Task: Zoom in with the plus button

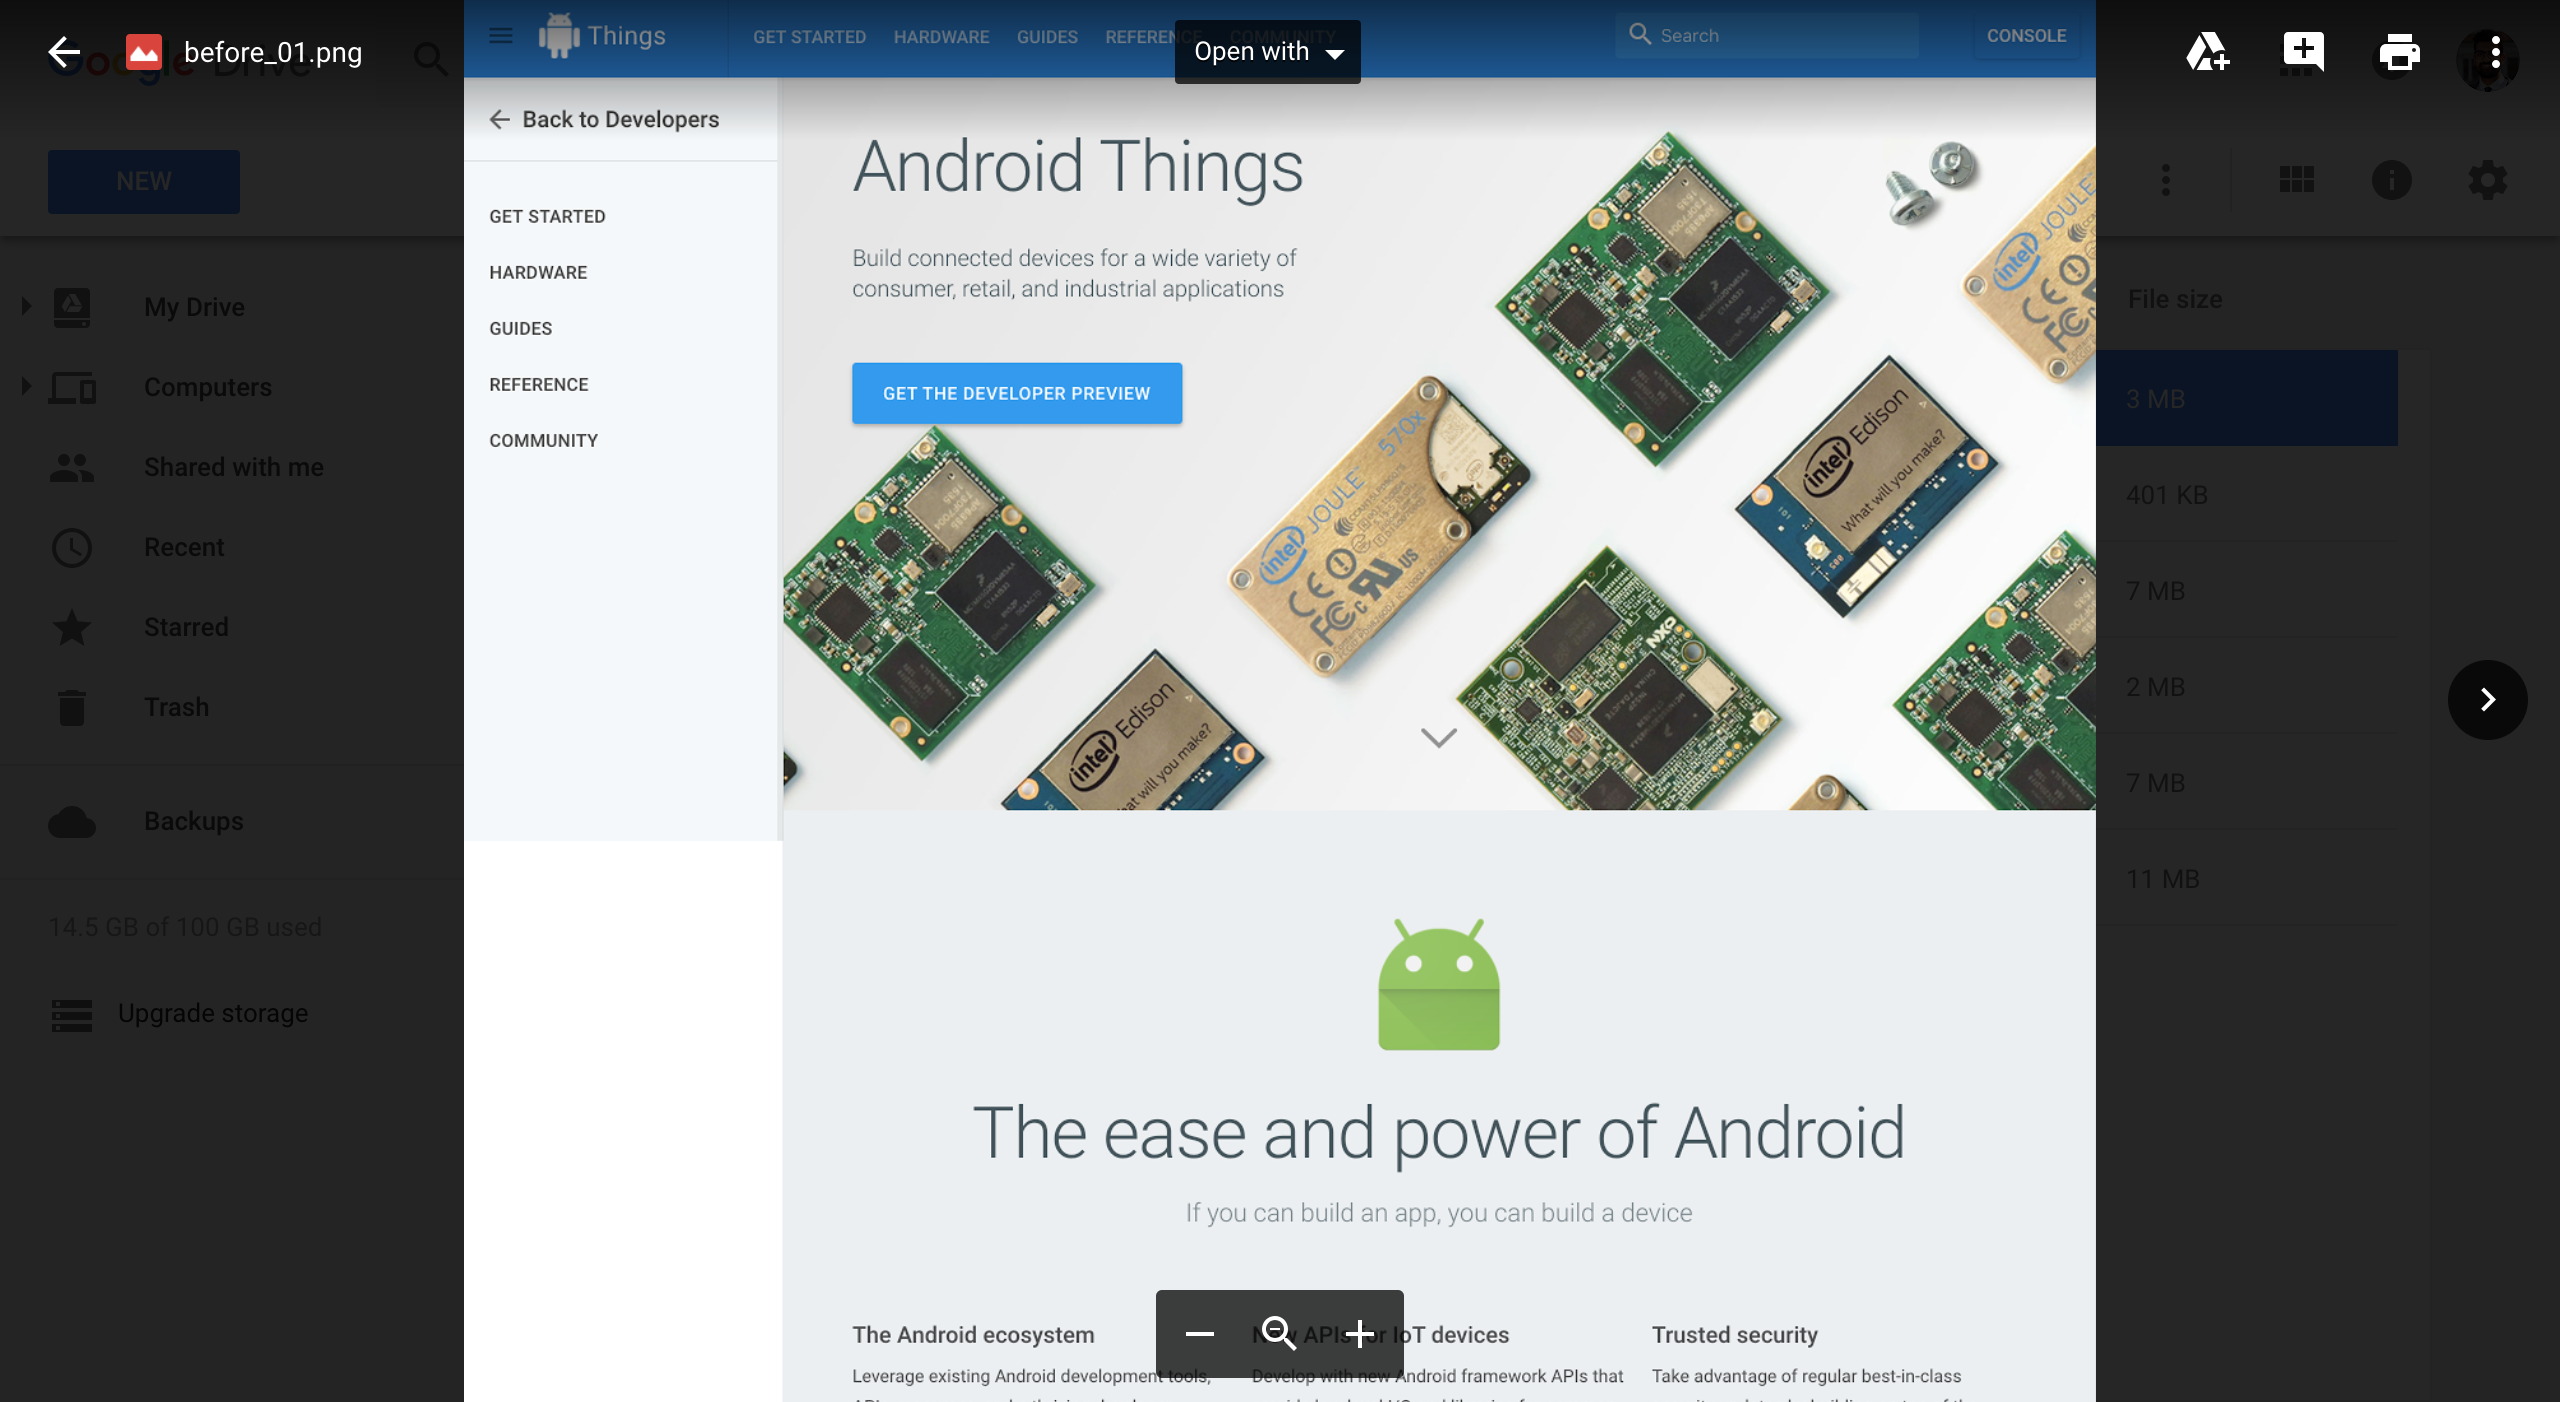Action: click(1359, 1333)
